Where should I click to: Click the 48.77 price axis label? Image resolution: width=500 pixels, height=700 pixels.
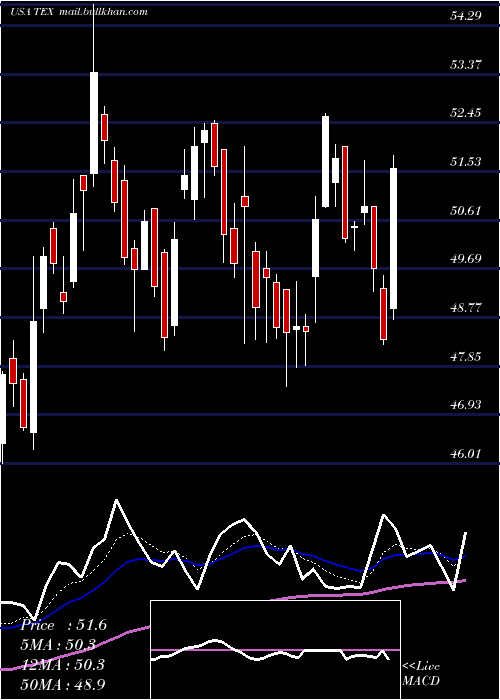pos(465,308)
